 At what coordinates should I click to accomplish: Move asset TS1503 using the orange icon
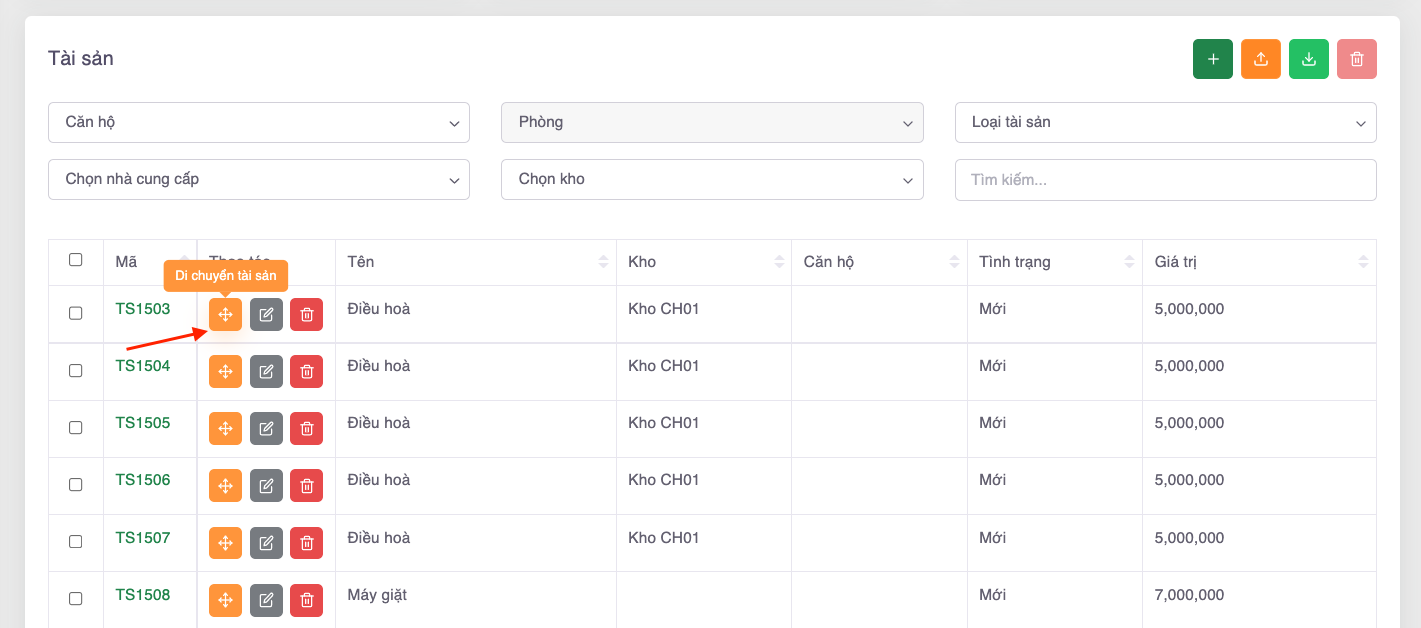coord(225,314)
